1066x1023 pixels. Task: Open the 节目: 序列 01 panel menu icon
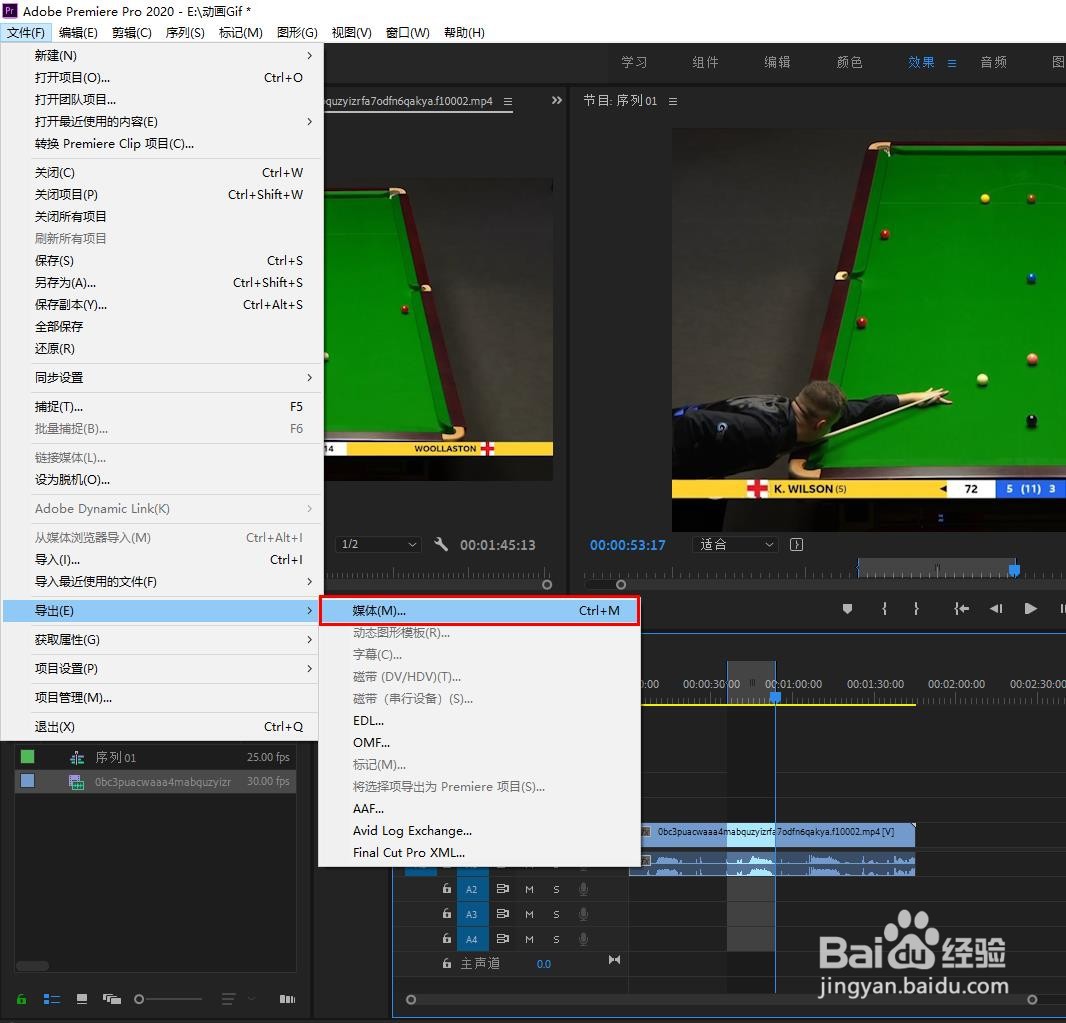click(x=672, y=101)
